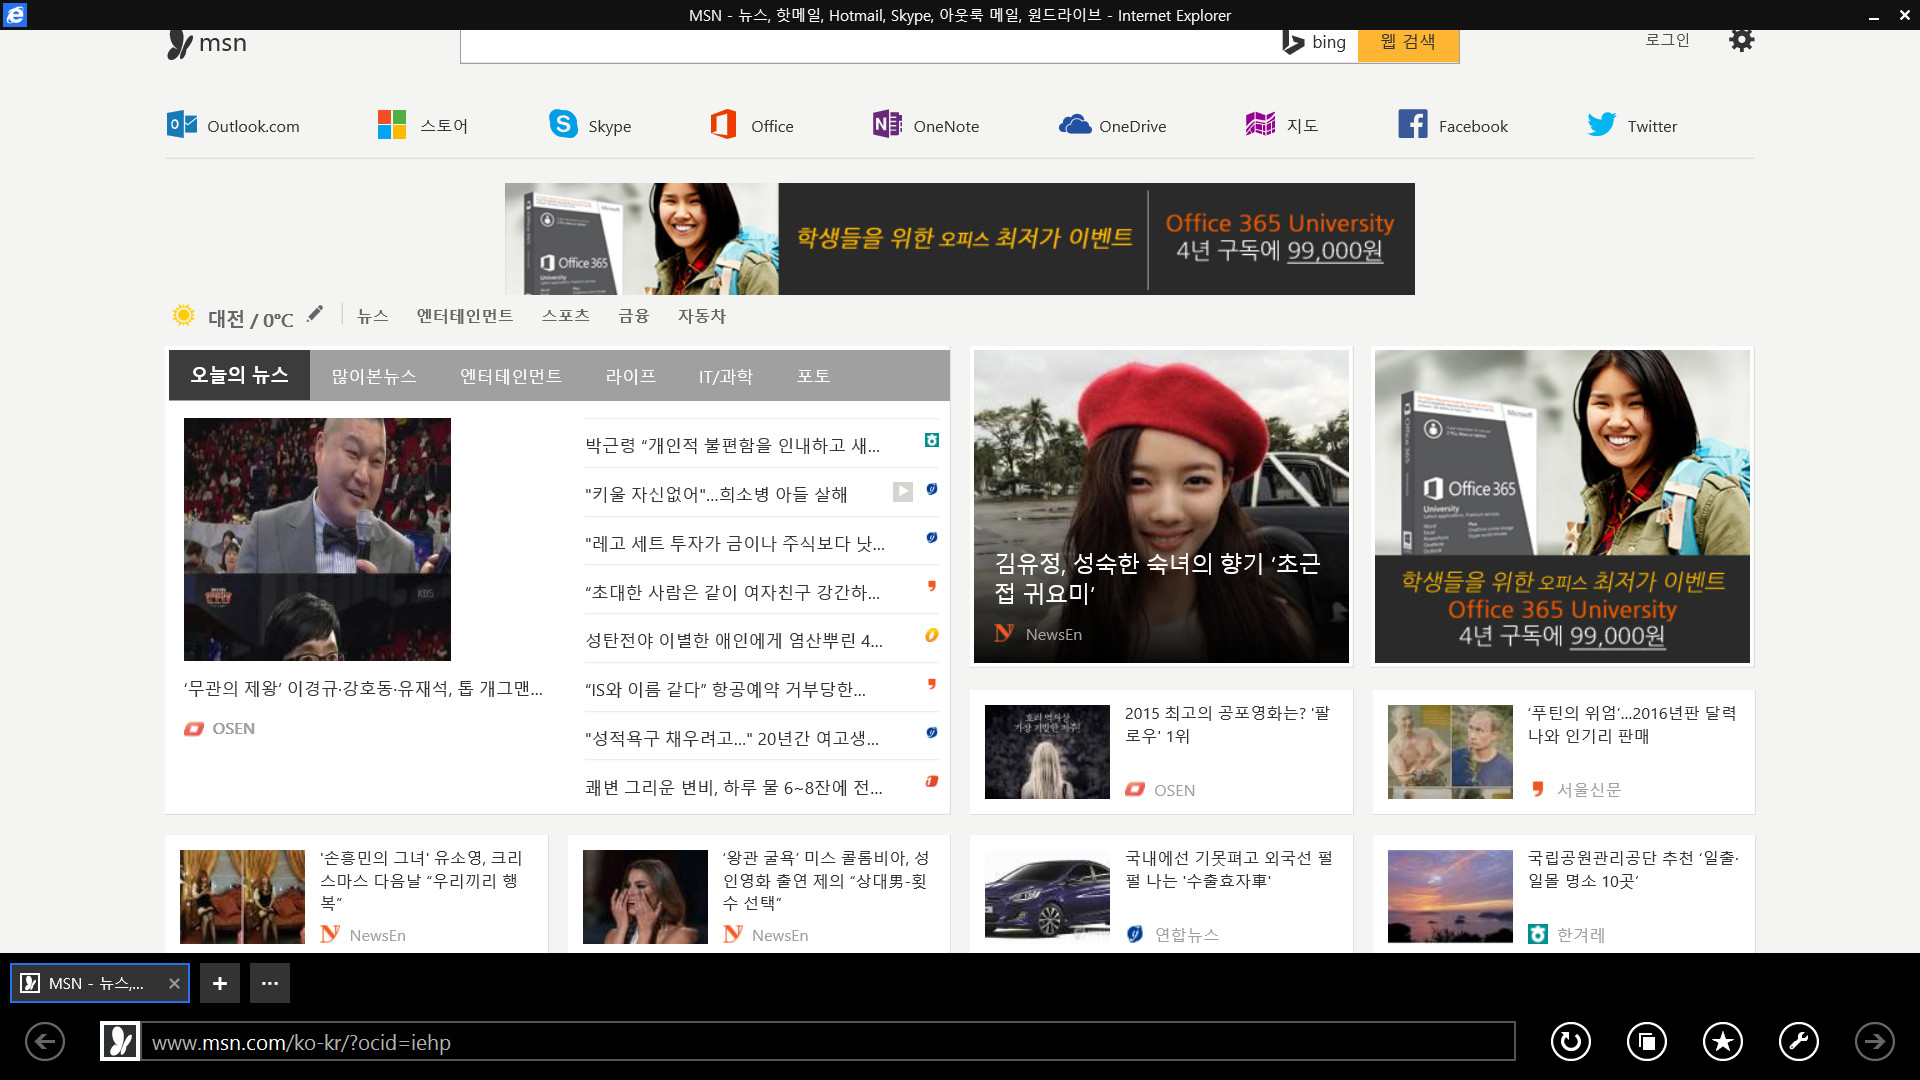Click the 대전 / 0°C weather text
The image size is (1920, 1080).
[250, 319]
